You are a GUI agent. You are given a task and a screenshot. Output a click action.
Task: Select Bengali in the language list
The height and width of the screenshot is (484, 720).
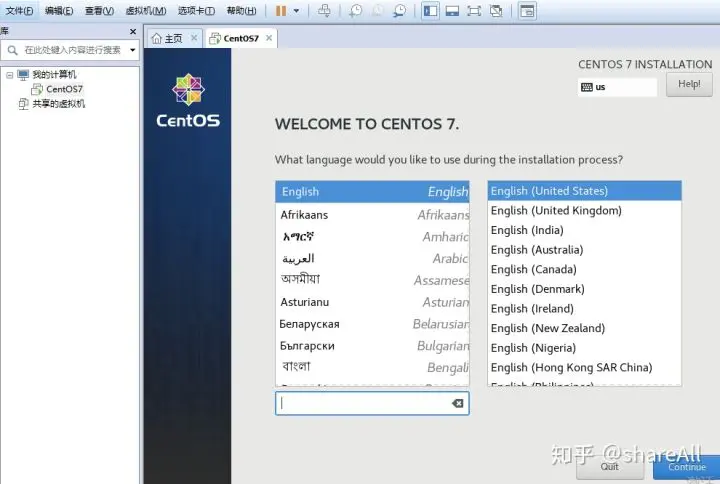372,367
